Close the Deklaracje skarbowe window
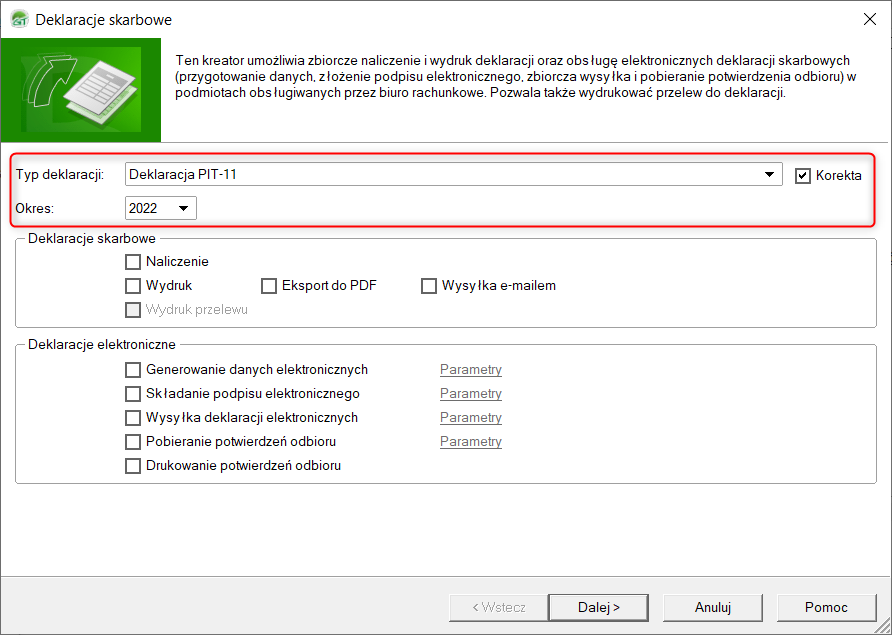 [869, 19]
